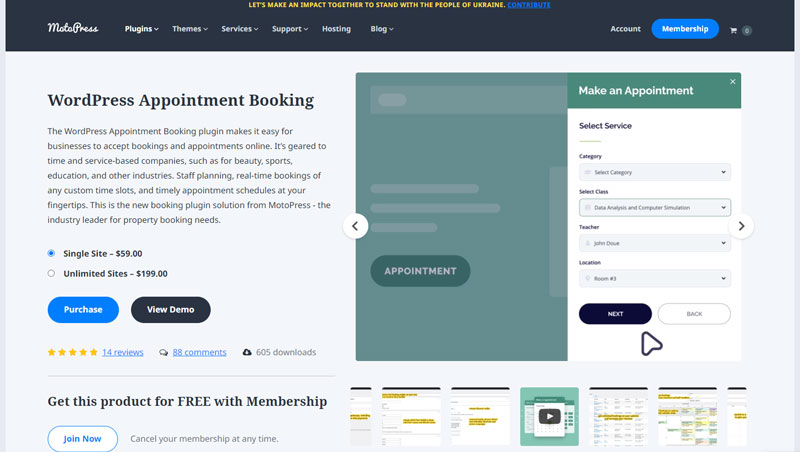Show previous slide with left arrow

click(356, 226)
